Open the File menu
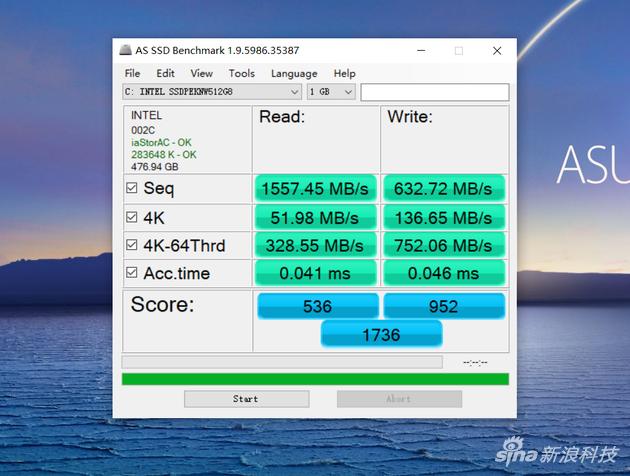 click(x=132, y=74)
